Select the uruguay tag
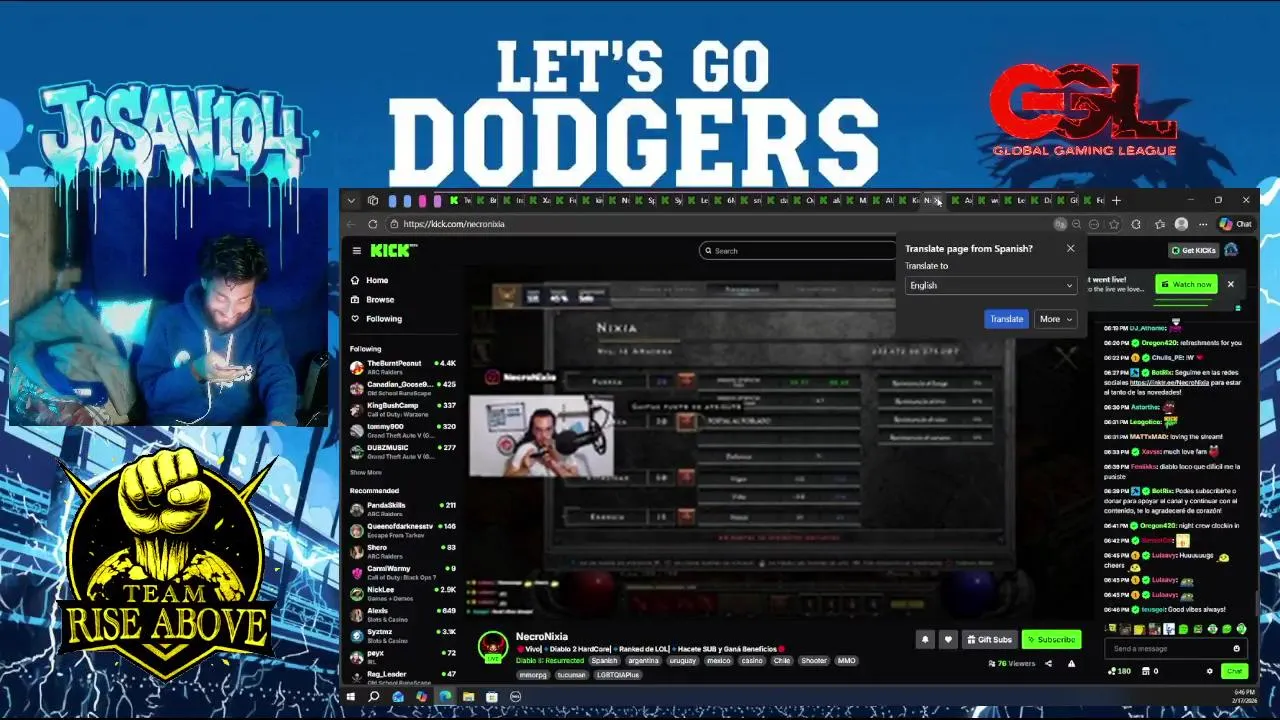The image size is (1280, 720). [683, 661]
